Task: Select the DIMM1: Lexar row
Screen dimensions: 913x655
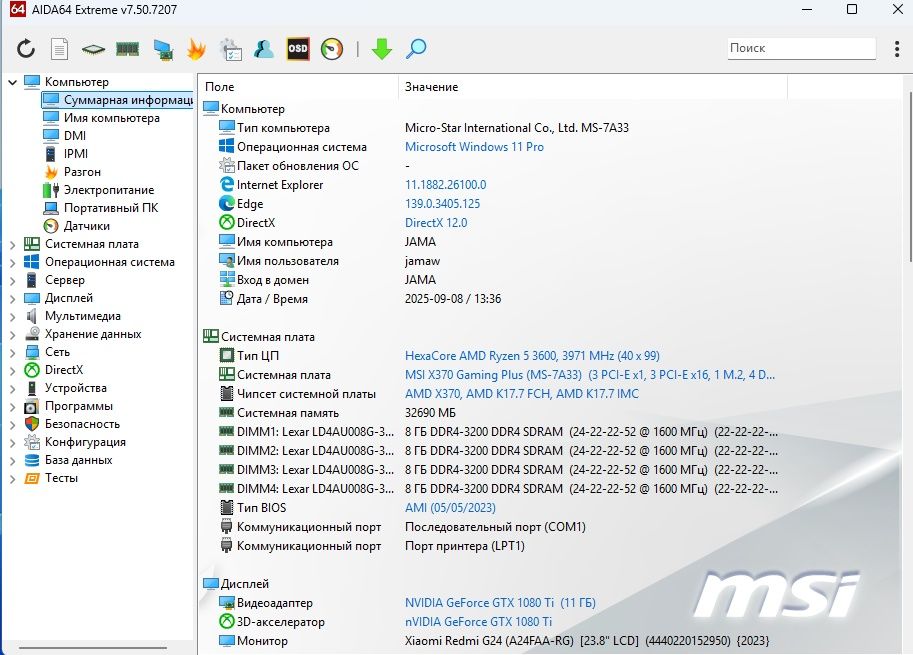Action: tap(495, 431)
